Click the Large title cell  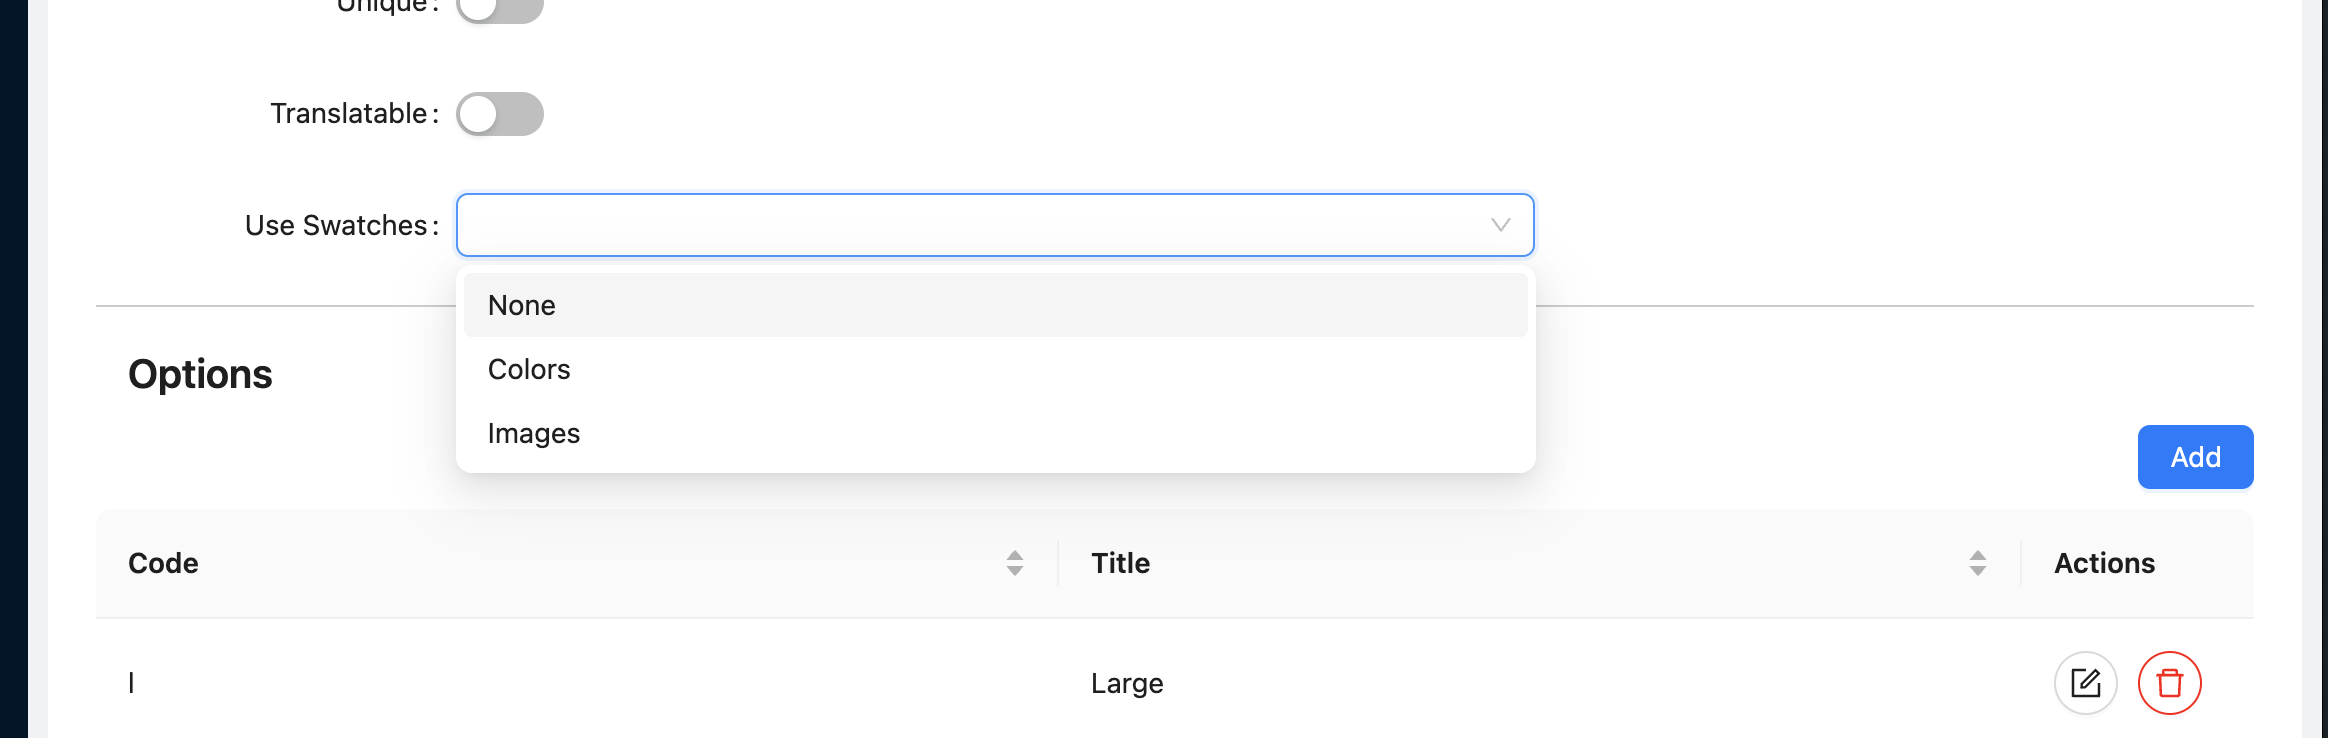1127,683
